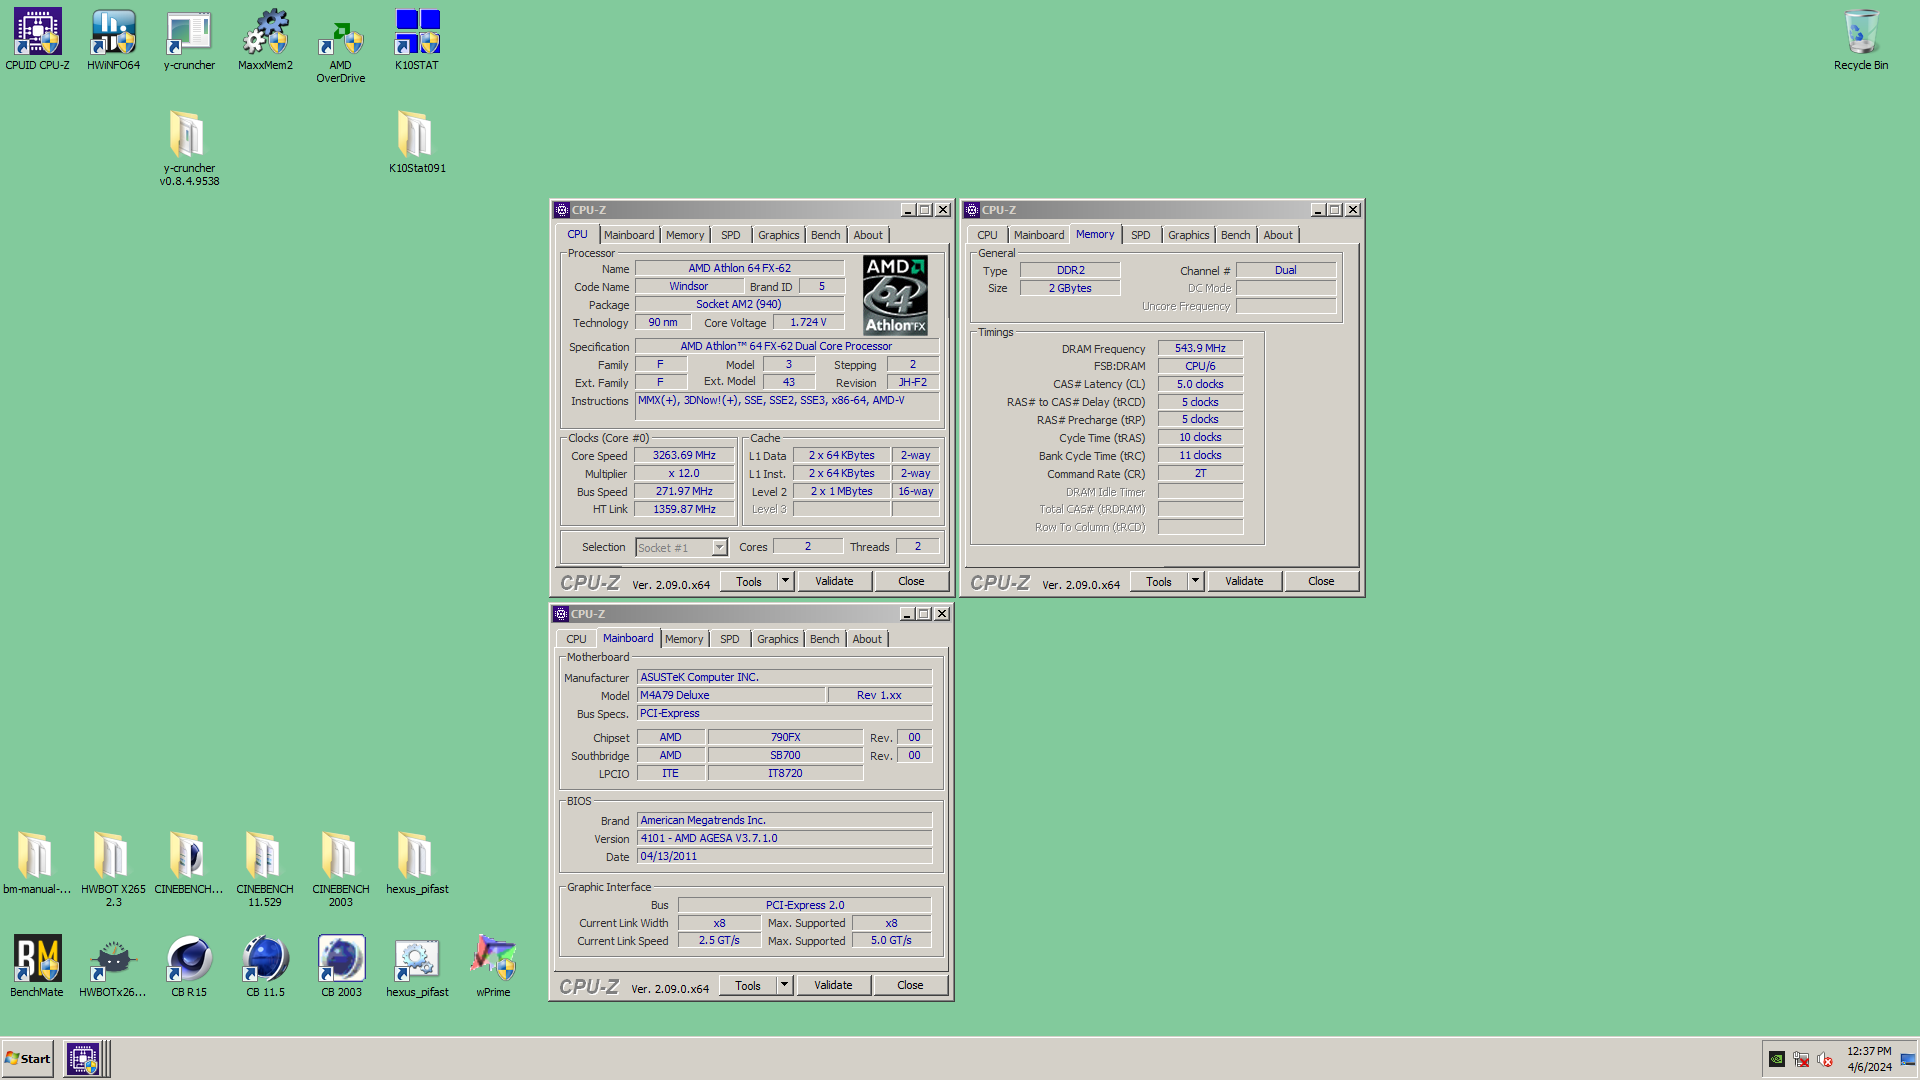Switch to SPD tab in CPU window
This screenshot has height=1080, width=1920.
click(731, 235)
